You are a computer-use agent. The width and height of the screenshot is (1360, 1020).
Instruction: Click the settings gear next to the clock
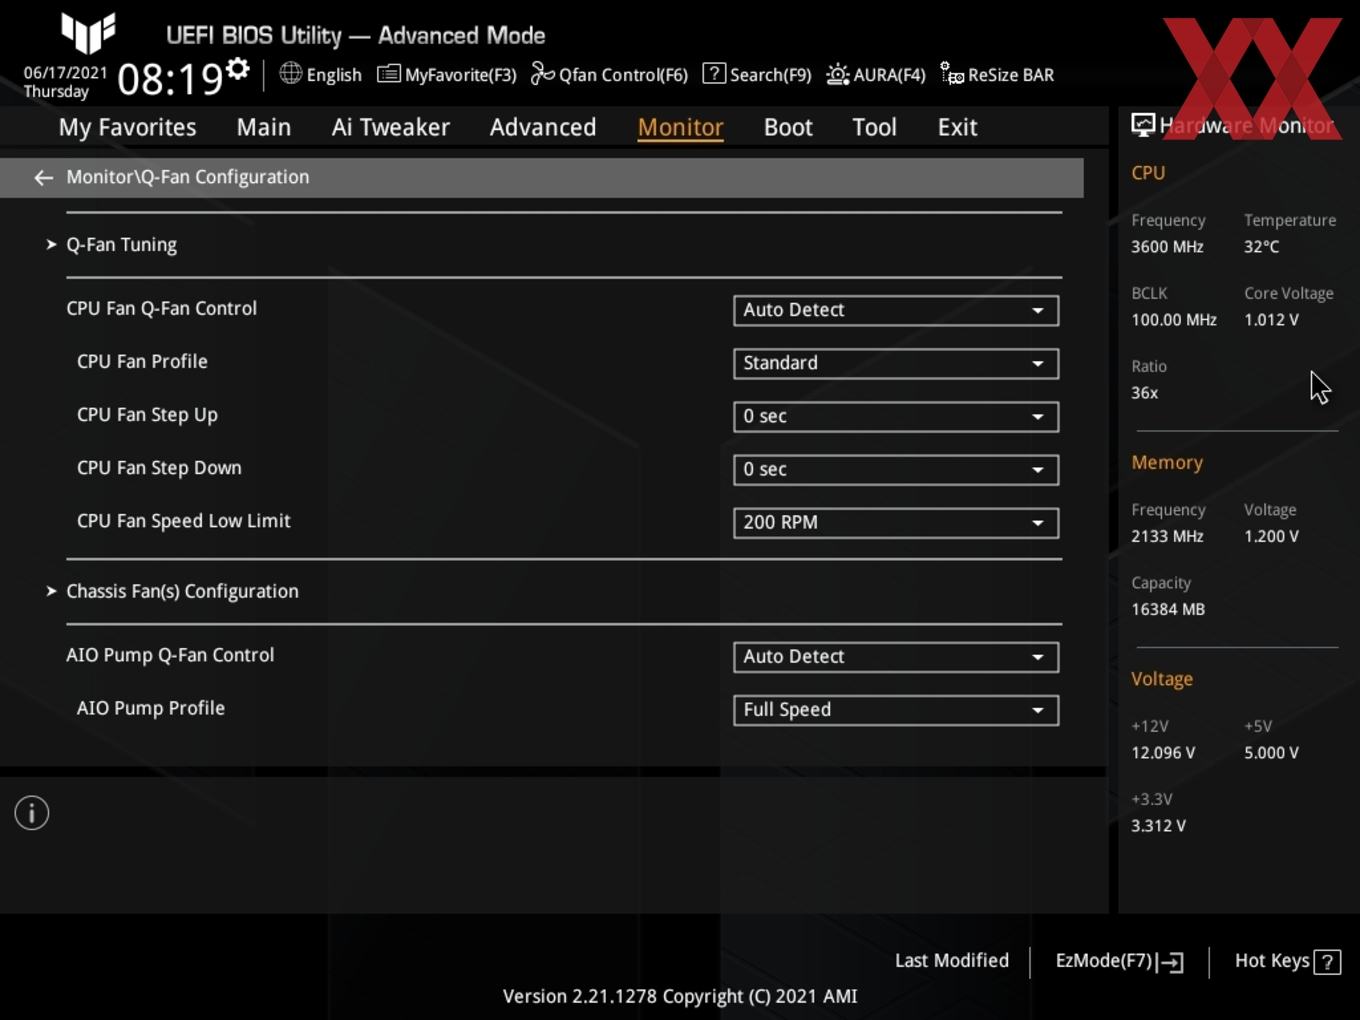point(238,69)
